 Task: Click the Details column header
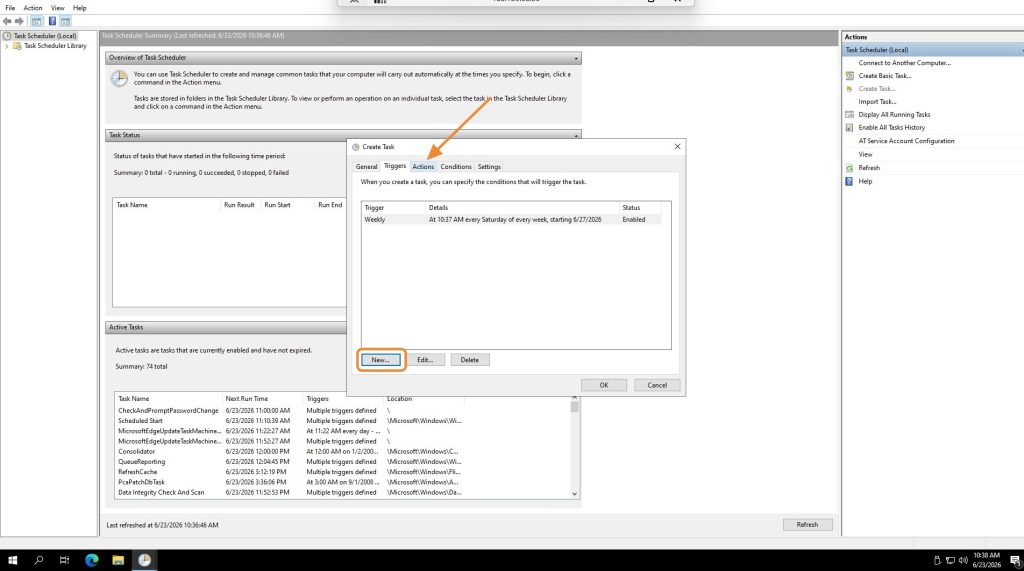pos(522,208)
